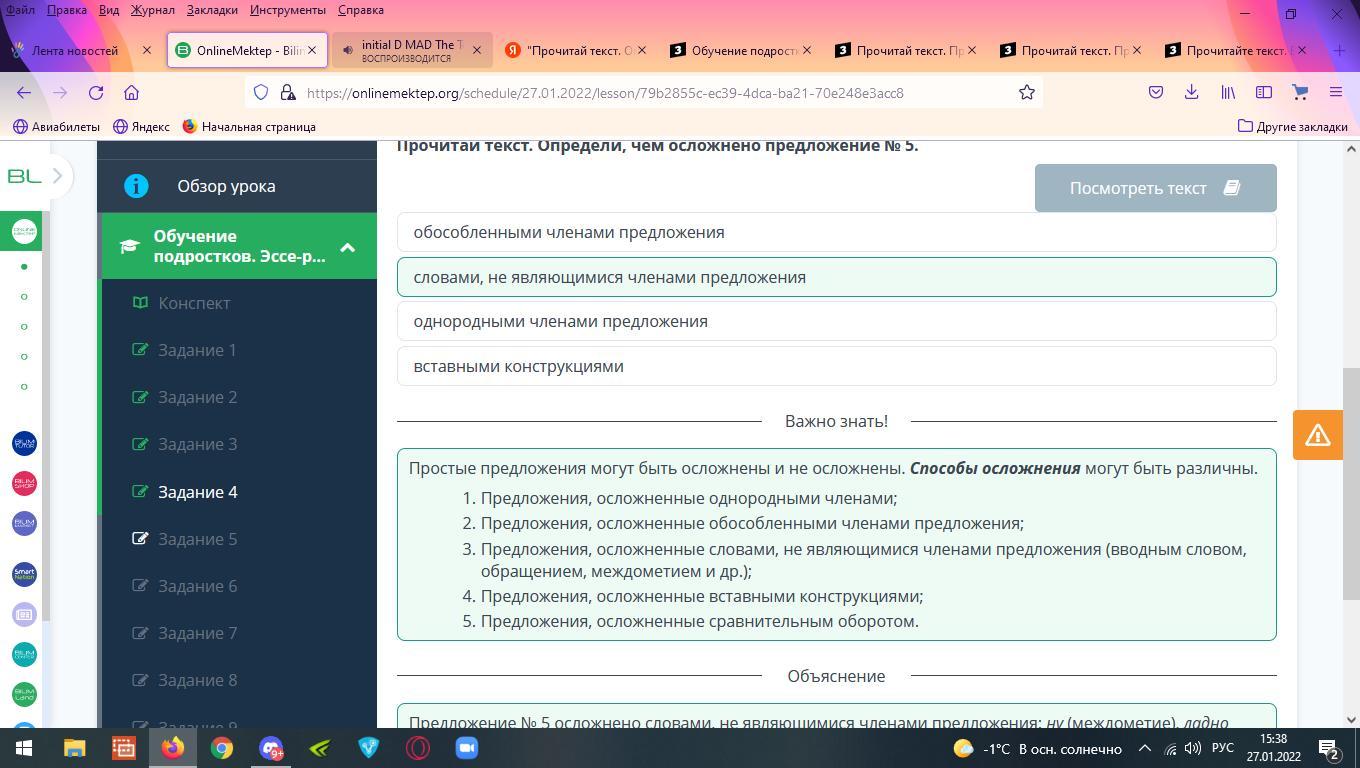Open the orange warning report icon
This screenshot has height=768, width=1360.
(1317, 435)
